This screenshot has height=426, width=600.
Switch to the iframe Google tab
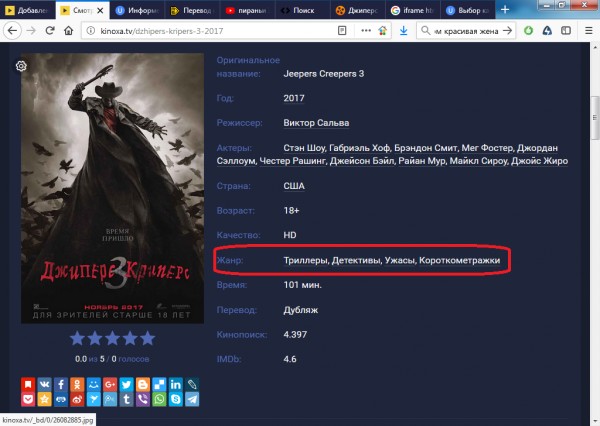point(412,10)
